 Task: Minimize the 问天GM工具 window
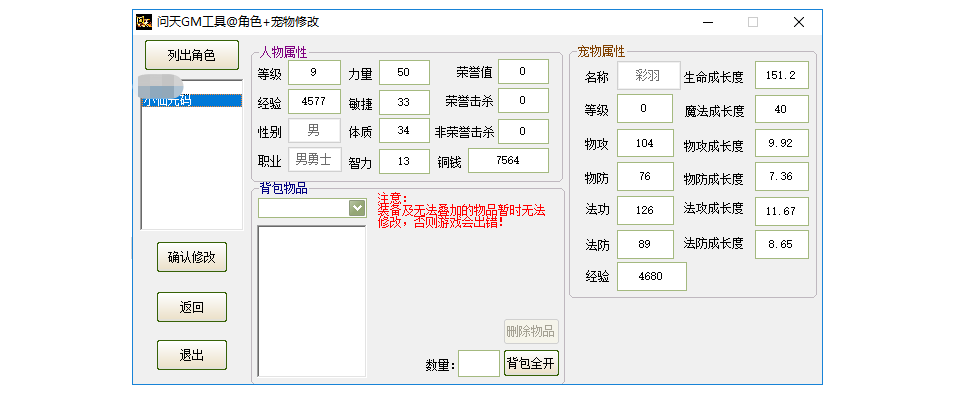pos(708,22)
